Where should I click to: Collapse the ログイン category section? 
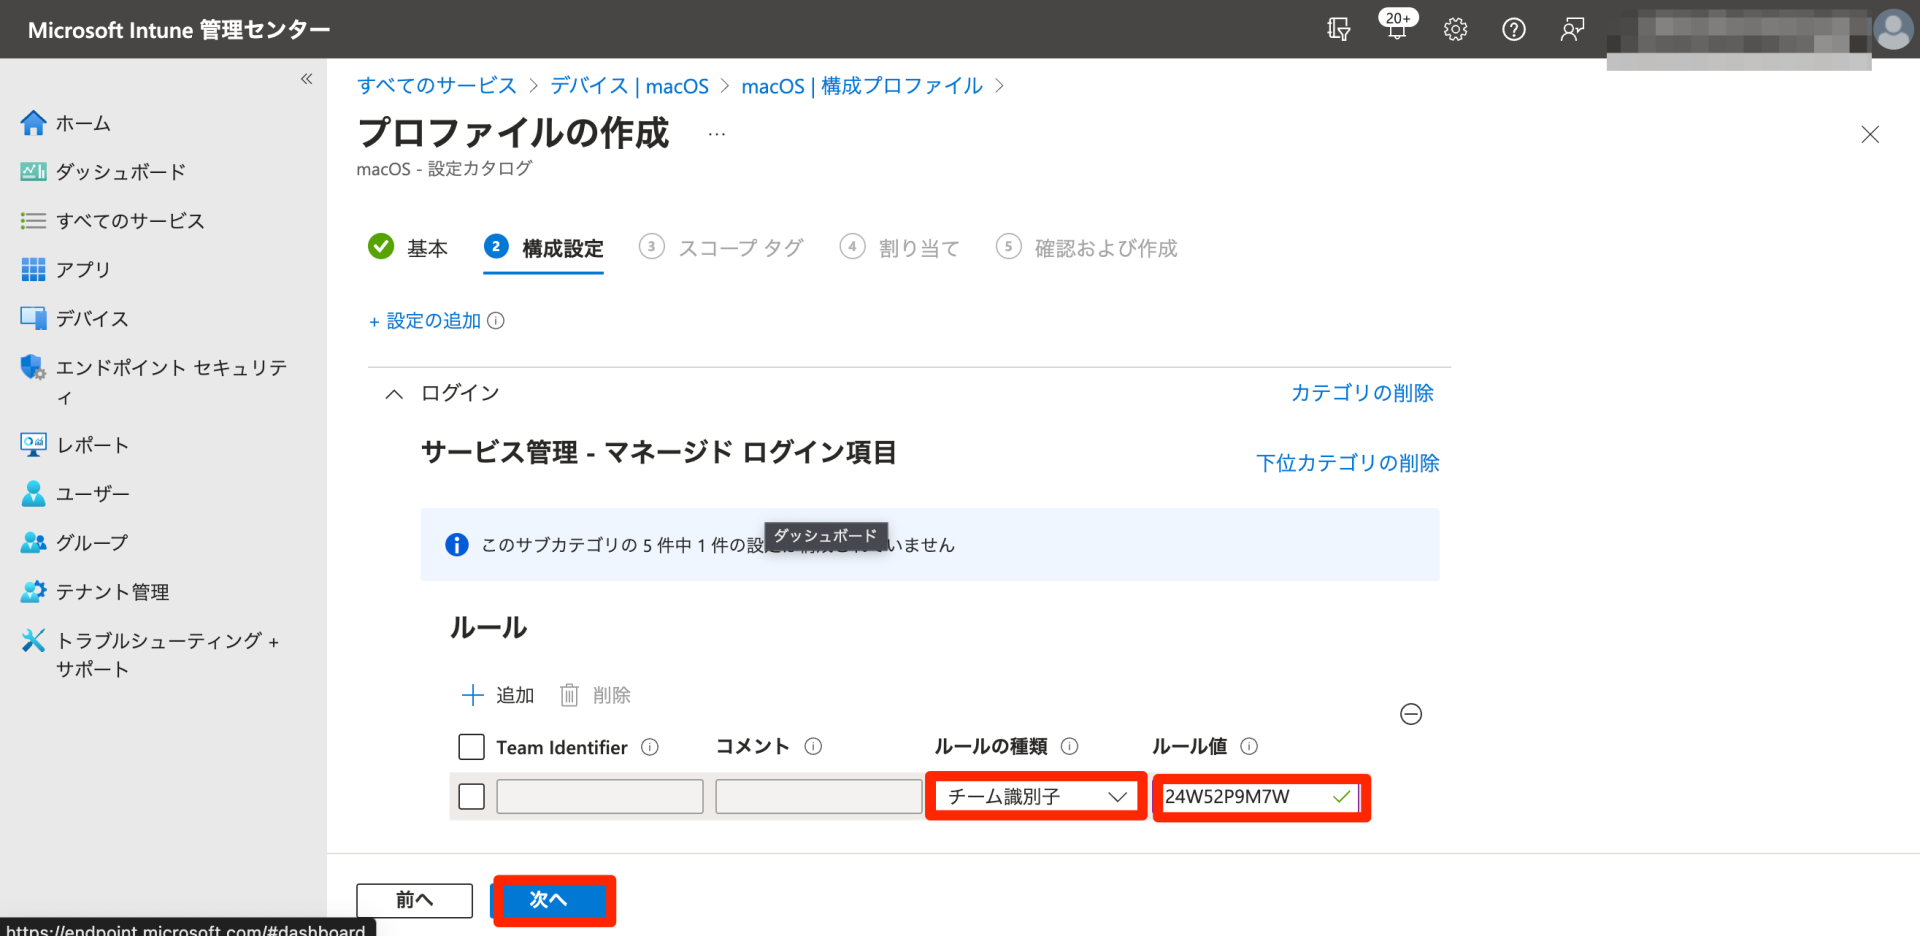point(393,393)
